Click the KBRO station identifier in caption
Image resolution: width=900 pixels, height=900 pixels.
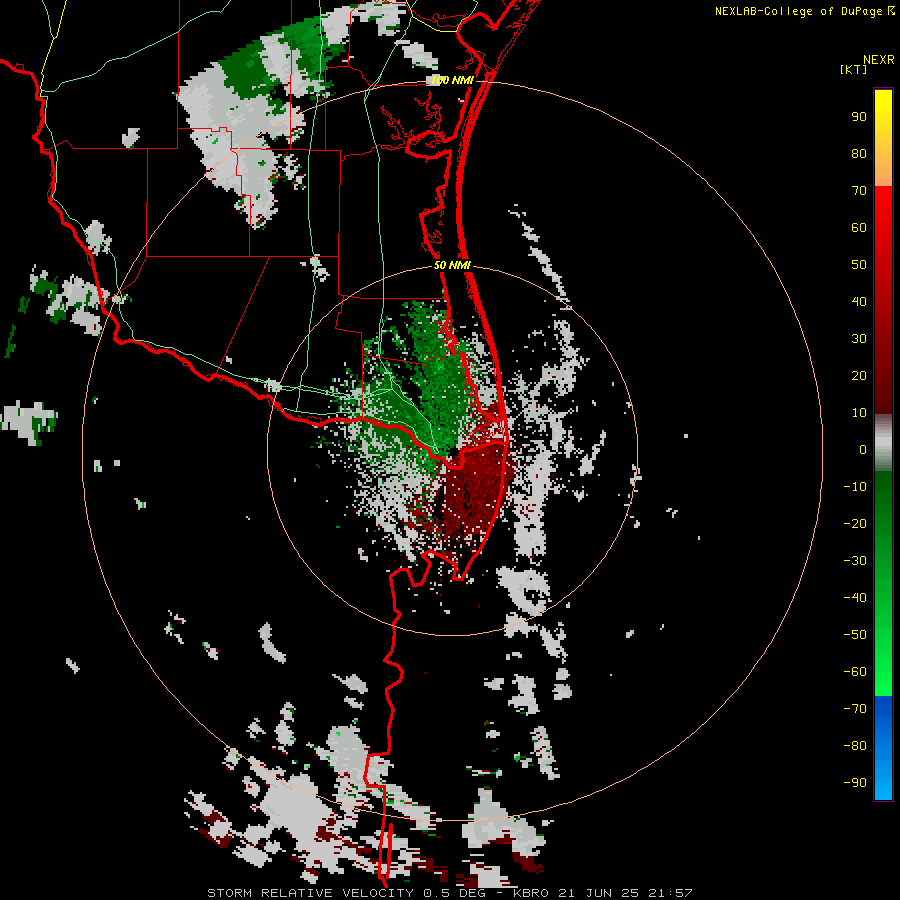click(532, 893)
